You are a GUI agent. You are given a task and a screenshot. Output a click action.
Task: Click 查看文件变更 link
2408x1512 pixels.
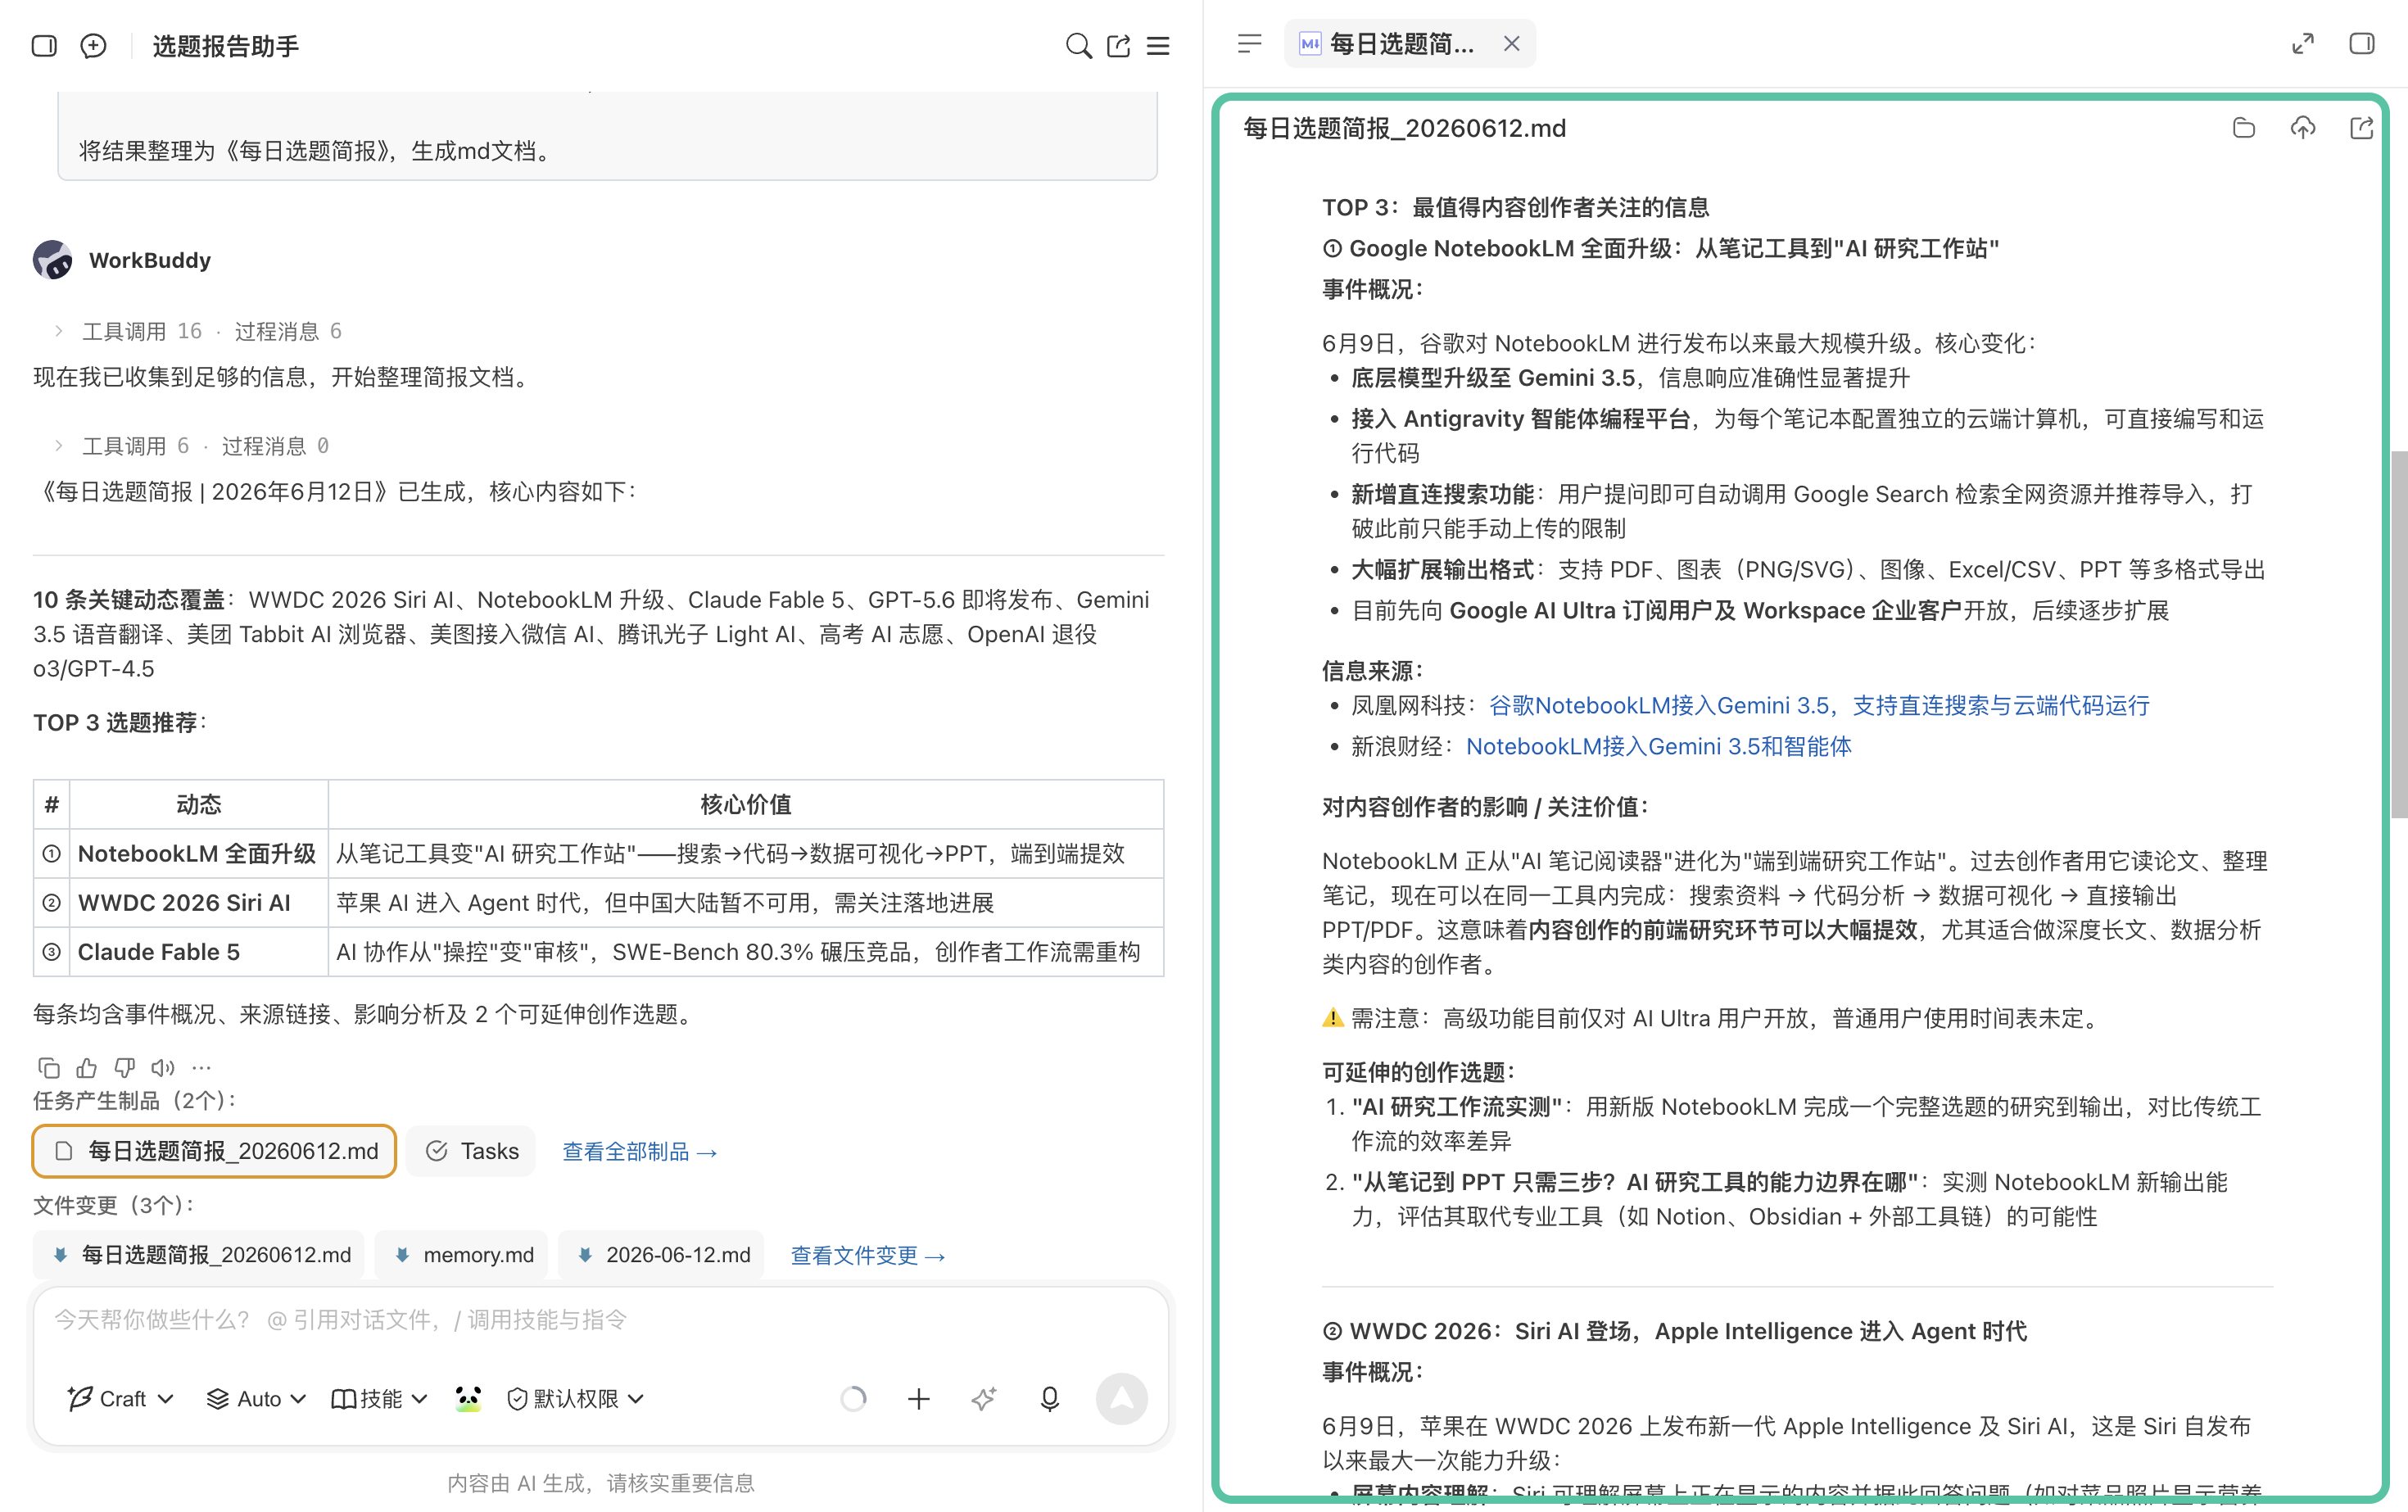868,1256
